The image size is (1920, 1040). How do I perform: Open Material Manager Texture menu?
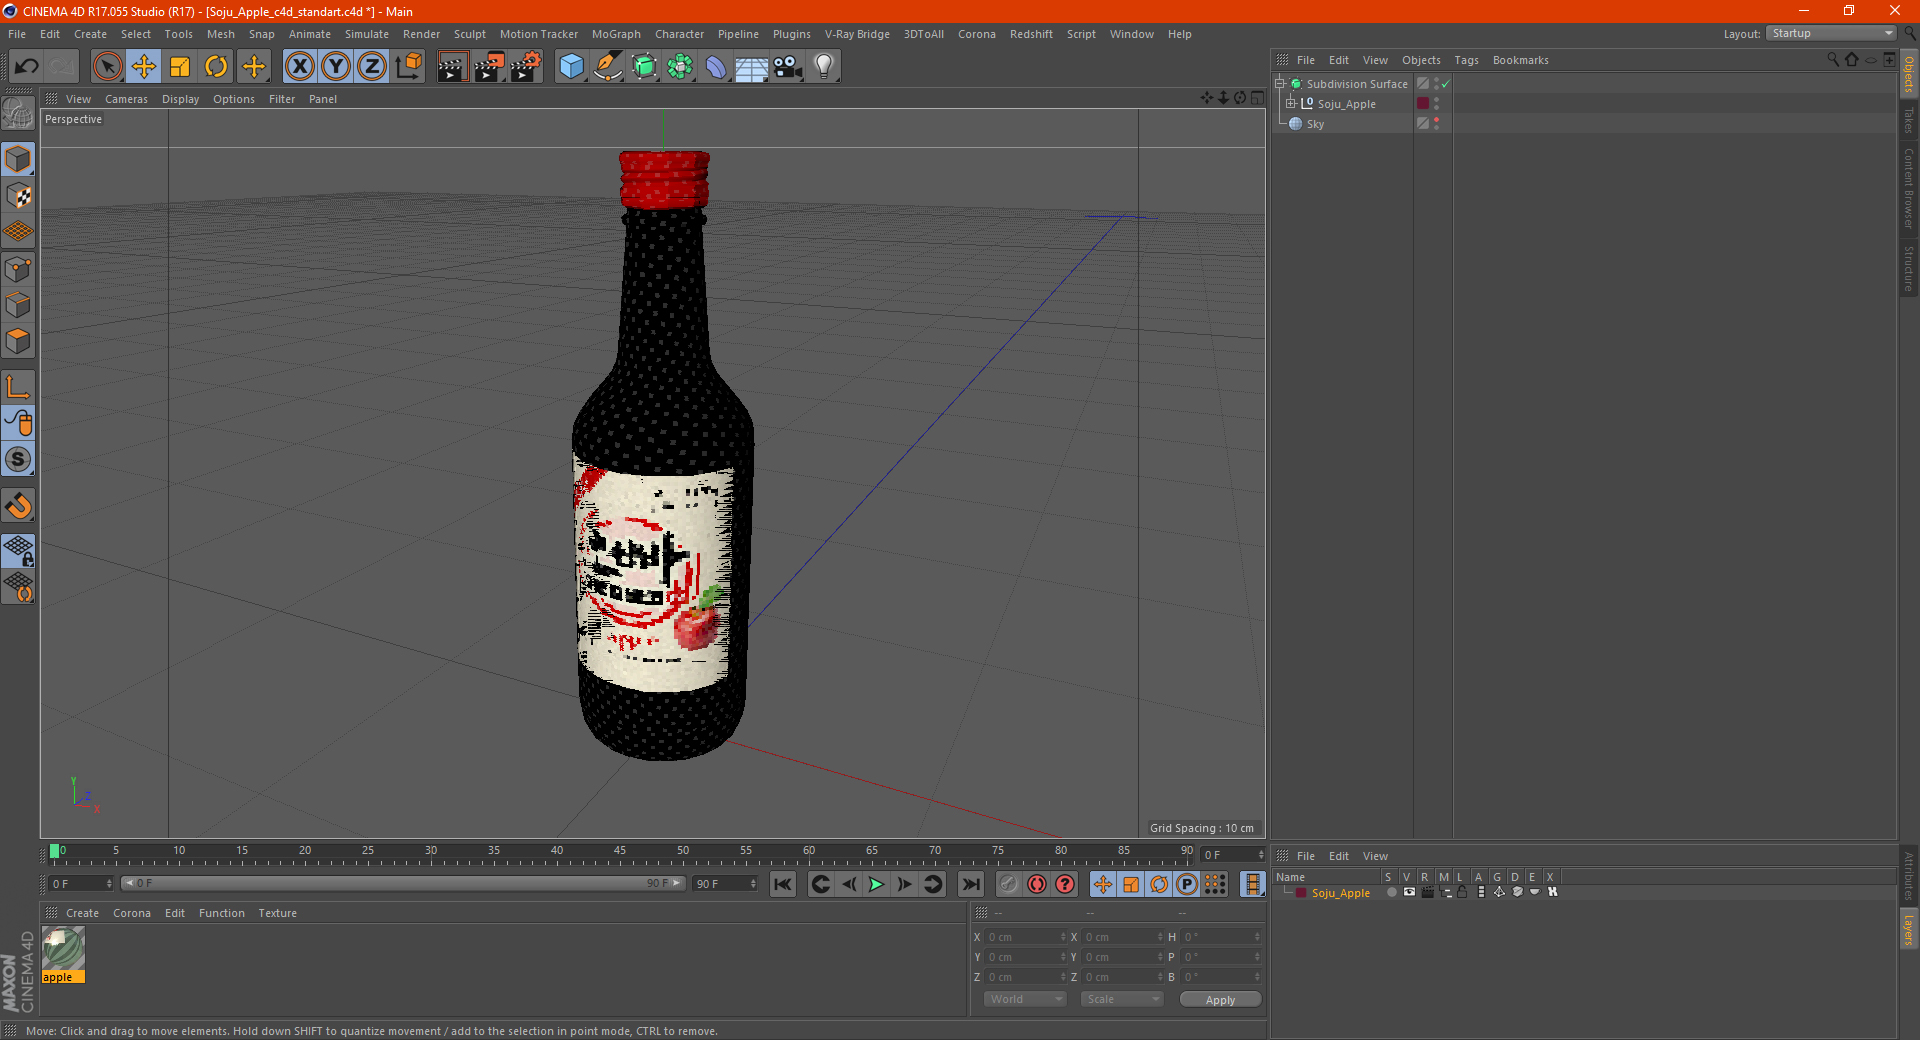click(x=277, y=913)
